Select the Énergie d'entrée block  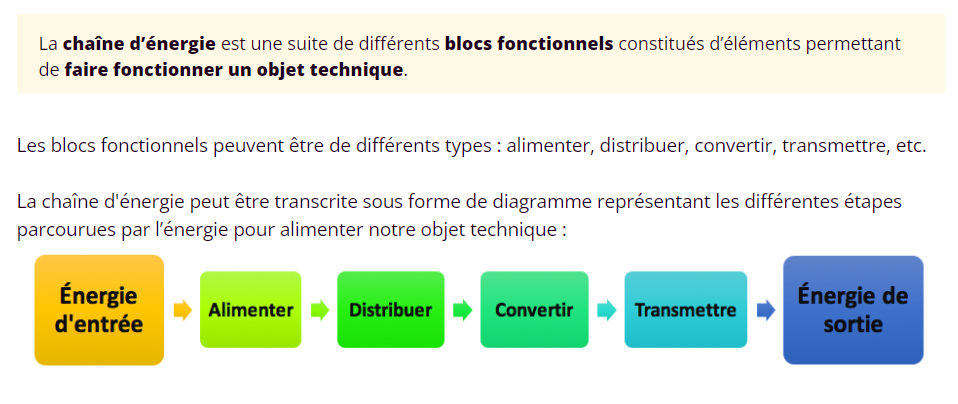coord(99,310)
